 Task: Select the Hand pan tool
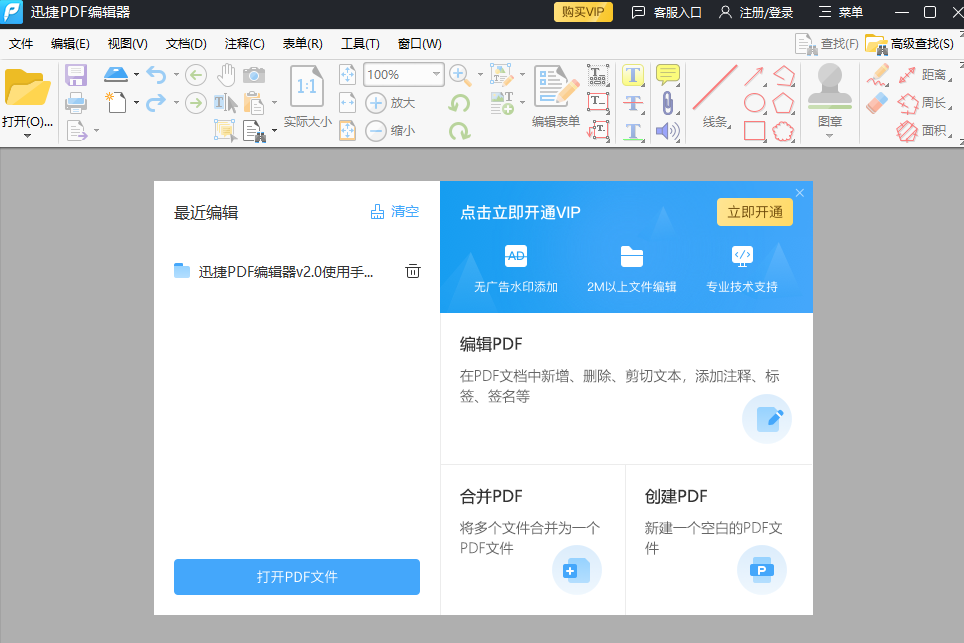pos(225,74)
